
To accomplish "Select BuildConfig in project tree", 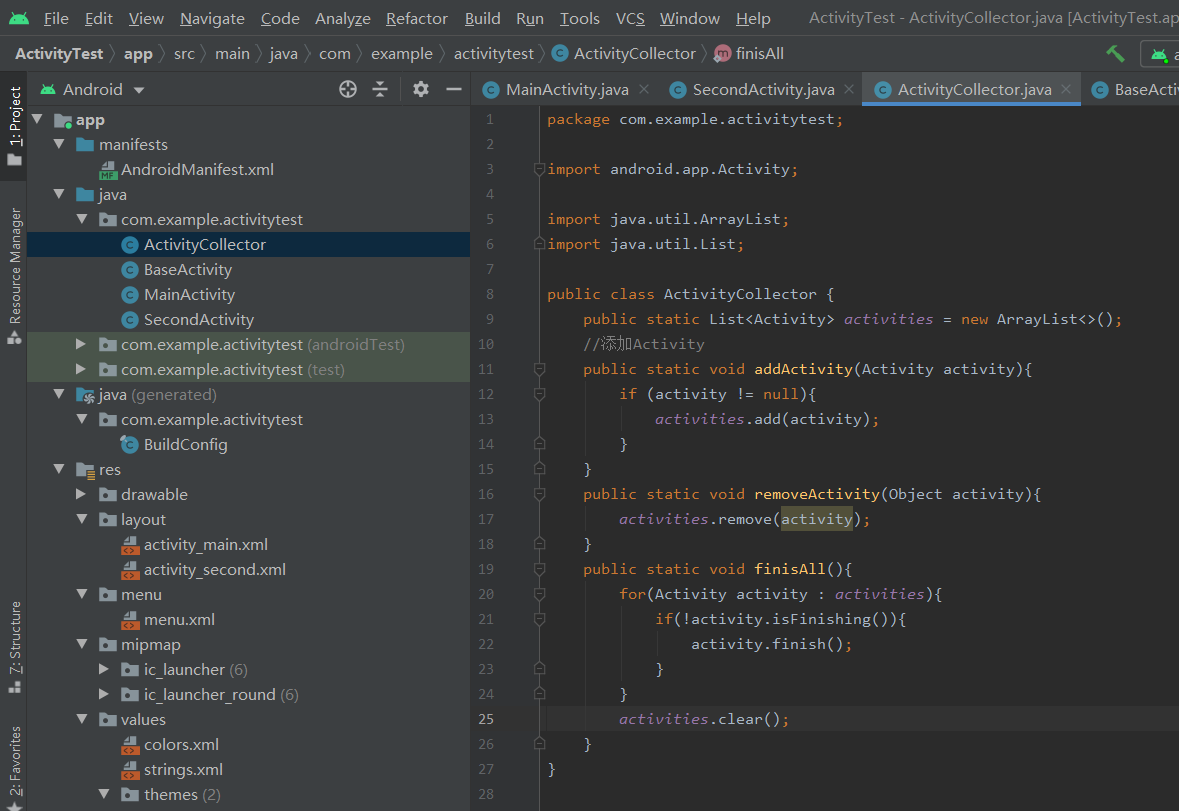I will click(185, 444).
